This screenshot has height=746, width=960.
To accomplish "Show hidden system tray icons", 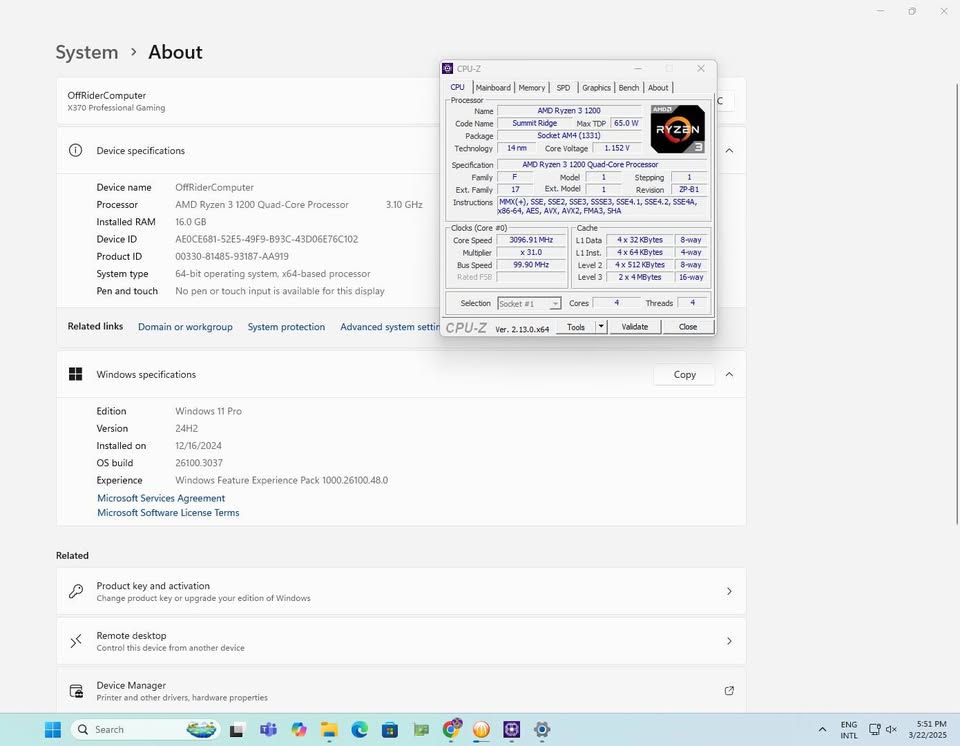I will click(822, 729).
